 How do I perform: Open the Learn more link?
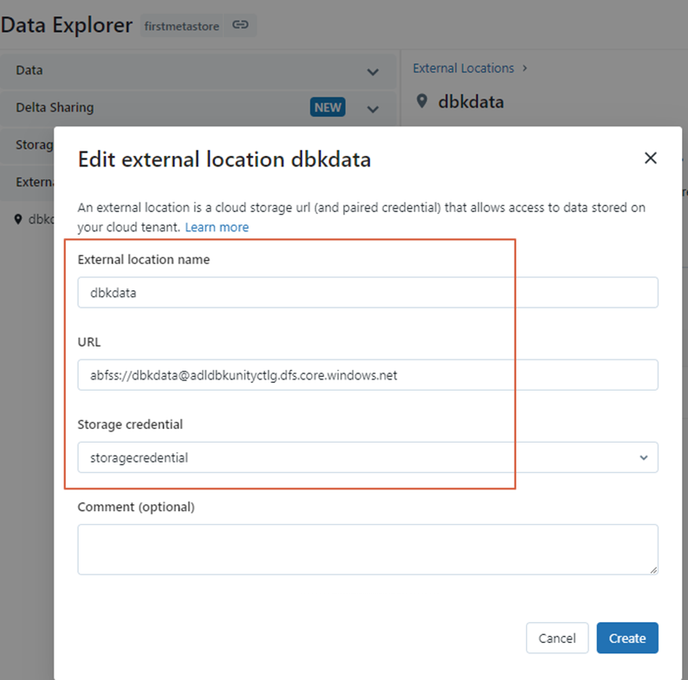[217, 227]
